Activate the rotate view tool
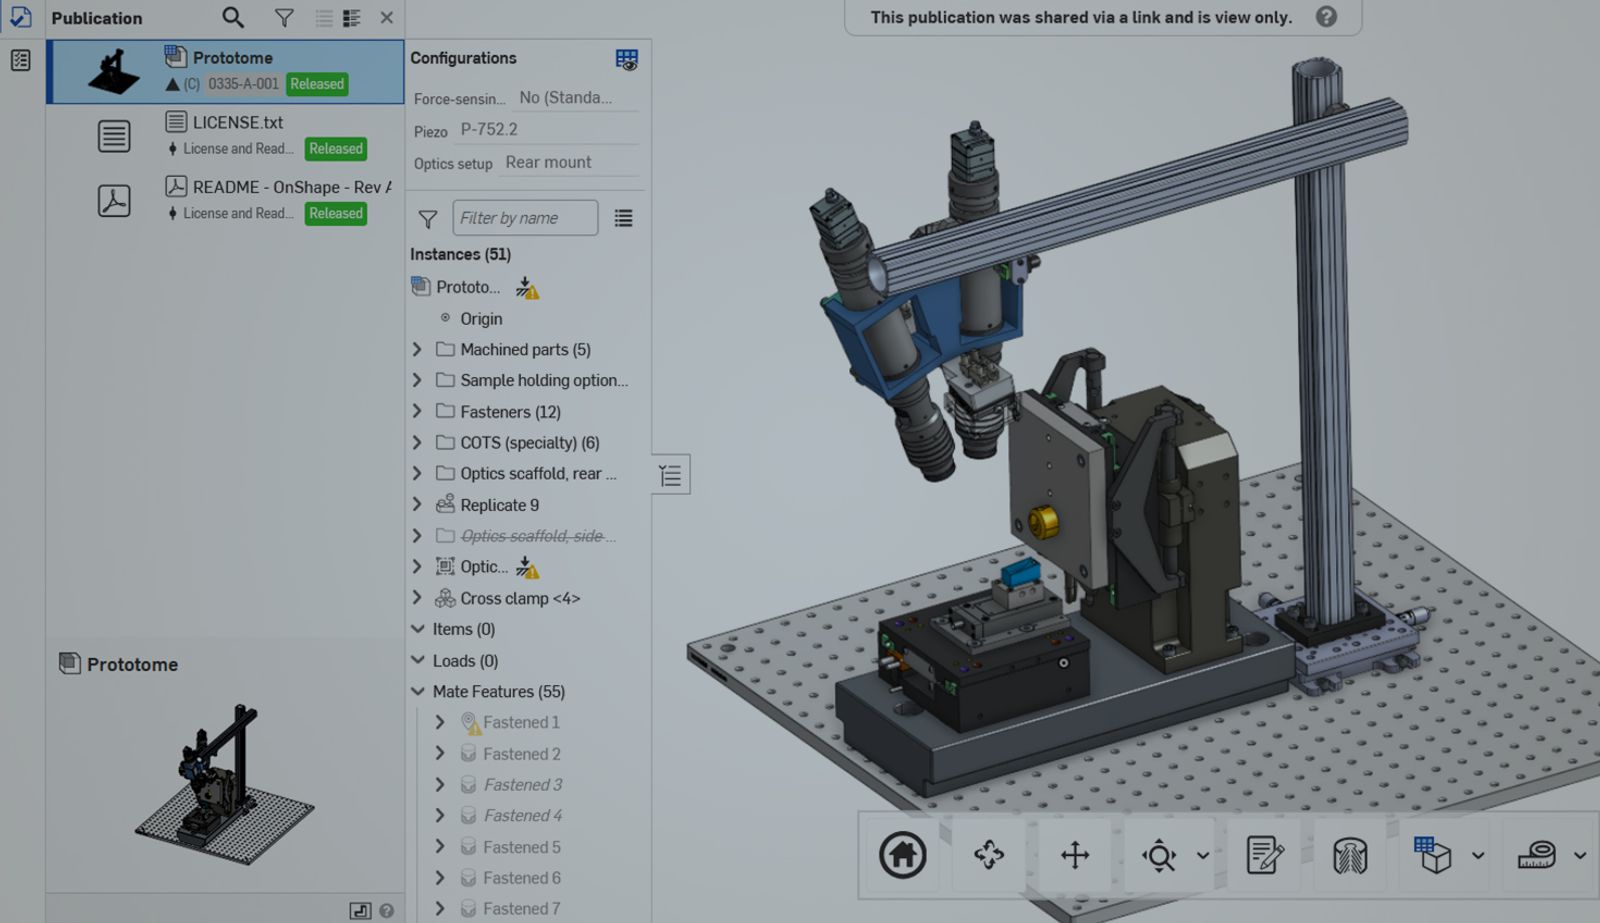 tap(987, 856)
